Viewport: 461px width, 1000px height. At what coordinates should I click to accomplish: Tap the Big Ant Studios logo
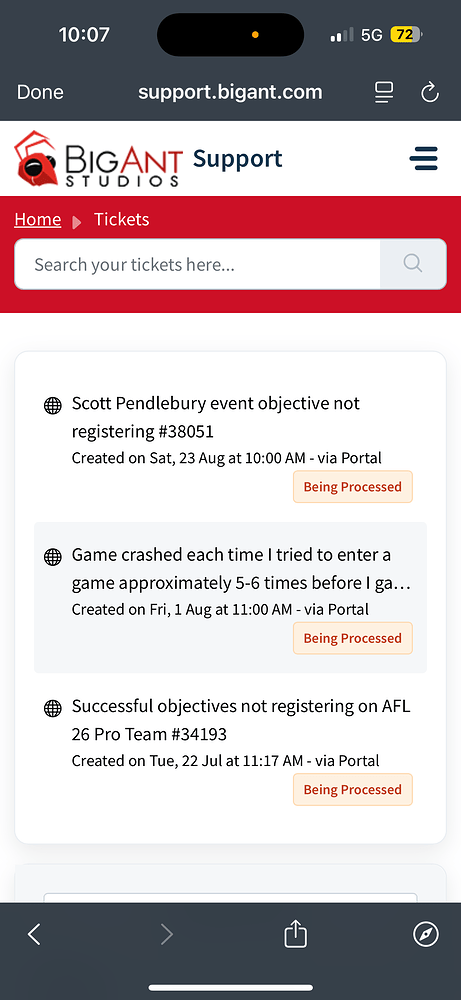(x=98, y=159)
